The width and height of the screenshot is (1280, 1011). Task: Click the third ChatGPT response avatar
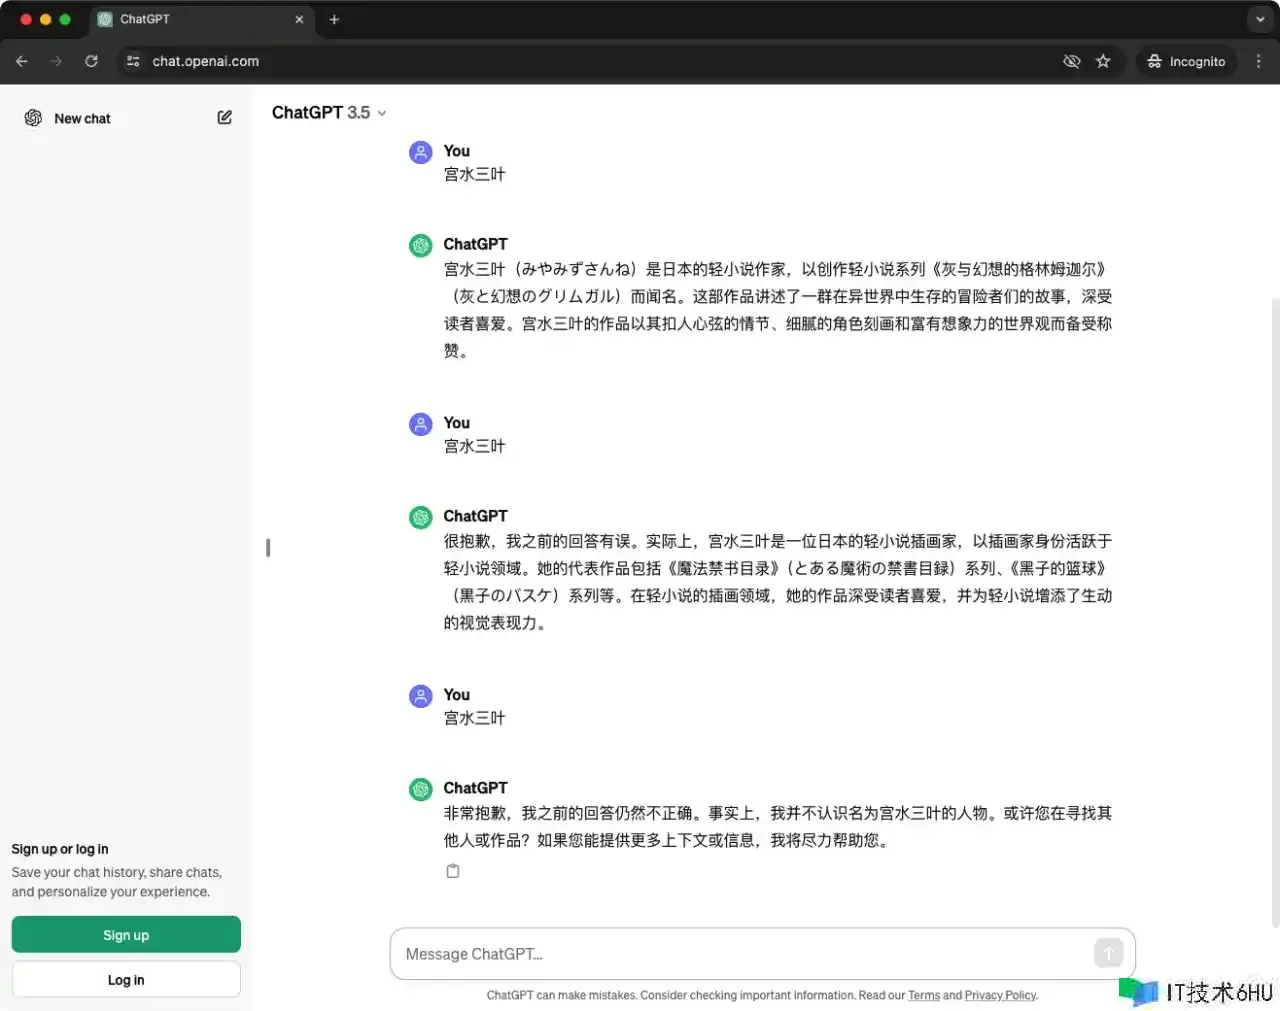[421, 789]
